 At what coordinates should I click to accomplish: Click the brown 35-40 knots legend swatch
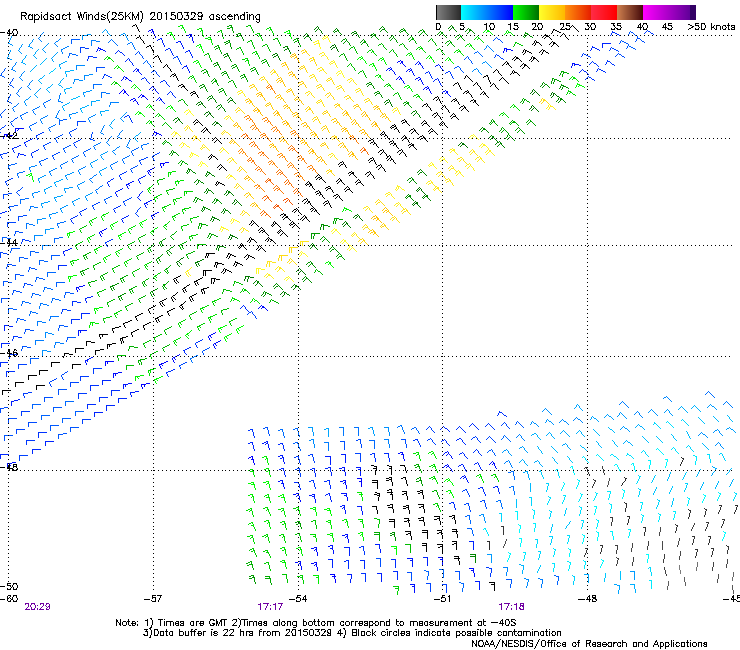coord(630,12)
